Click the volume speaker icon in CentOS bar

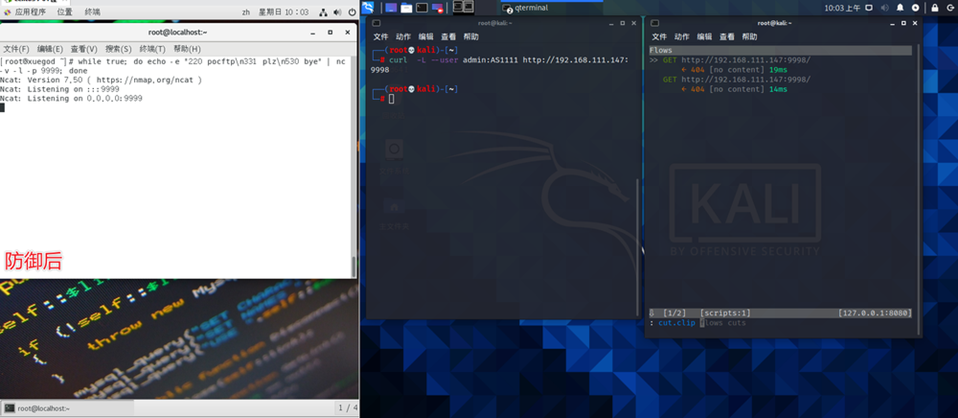pyautogui.click(x=337, y=12)
